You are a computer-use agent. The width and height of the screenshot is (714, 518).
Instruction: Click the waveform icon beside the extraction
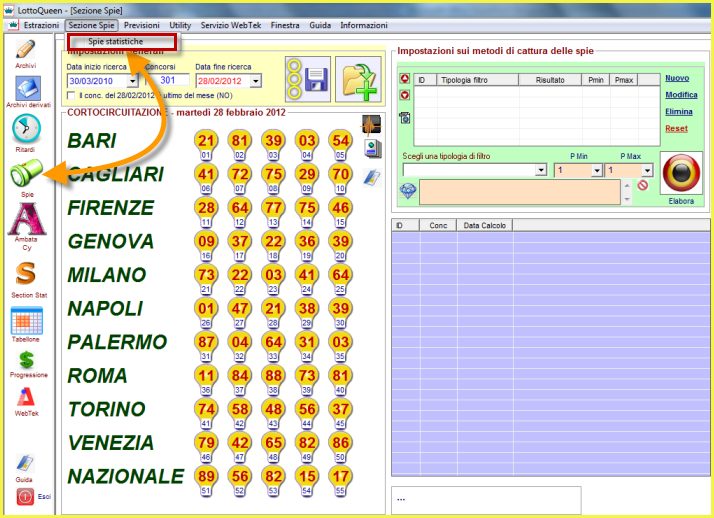[372, 125]
